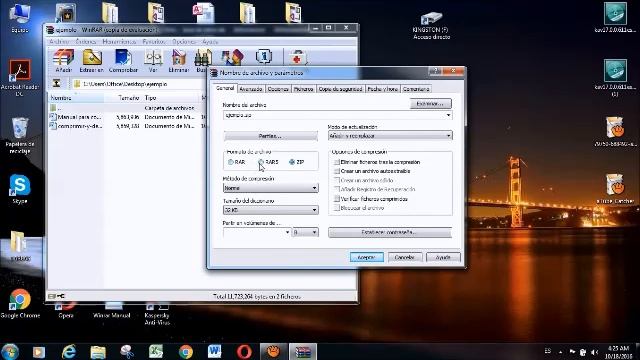
Task: Open Equipo desktop icon
Action: [20, 18]
